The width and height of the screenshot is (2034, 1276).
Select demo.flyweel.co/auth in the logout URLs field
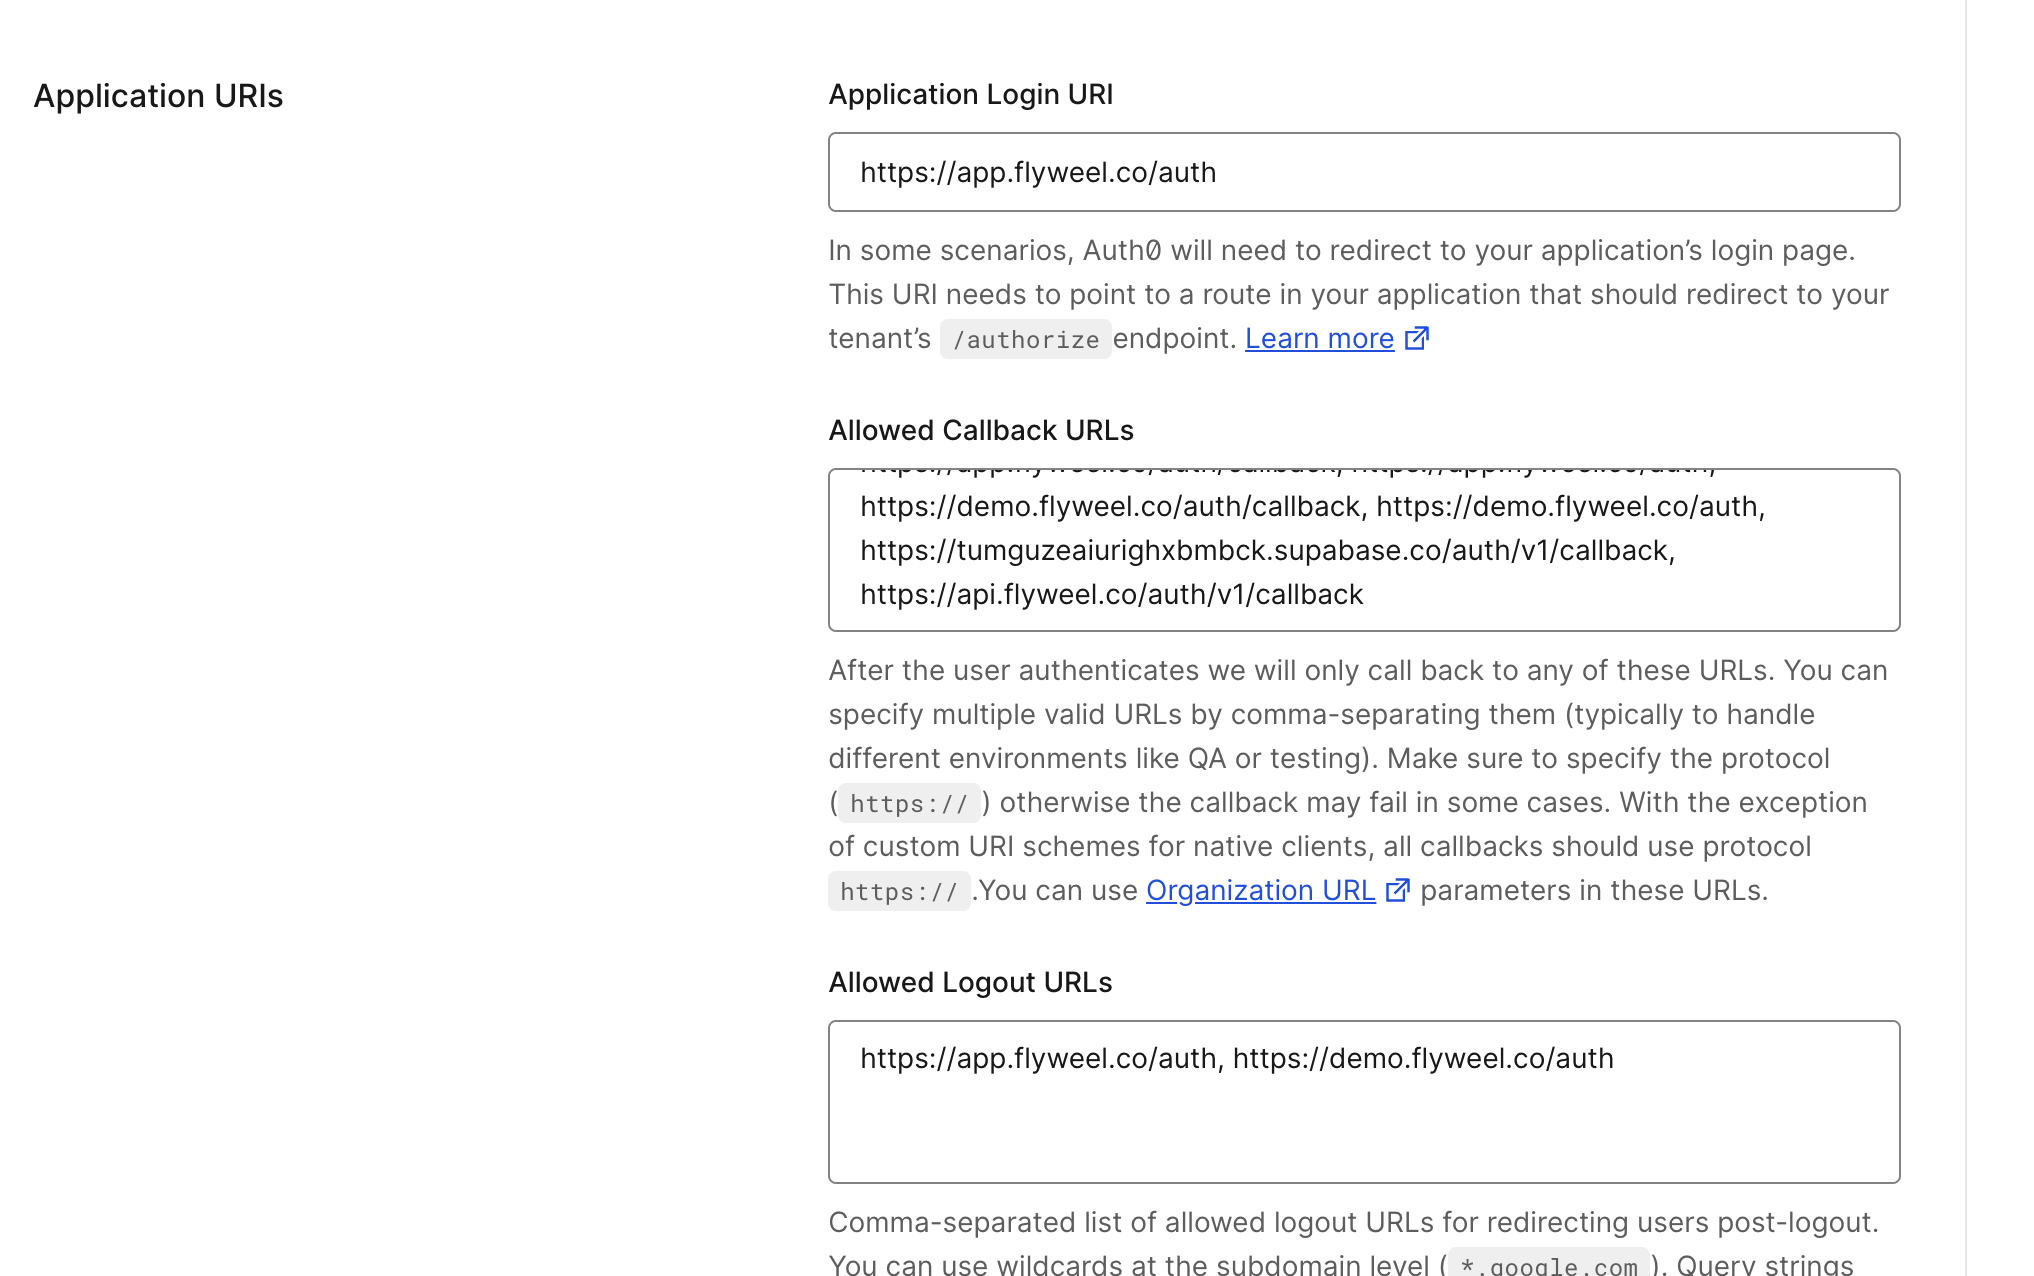pyautogui.click(x=1425, y=1057)
